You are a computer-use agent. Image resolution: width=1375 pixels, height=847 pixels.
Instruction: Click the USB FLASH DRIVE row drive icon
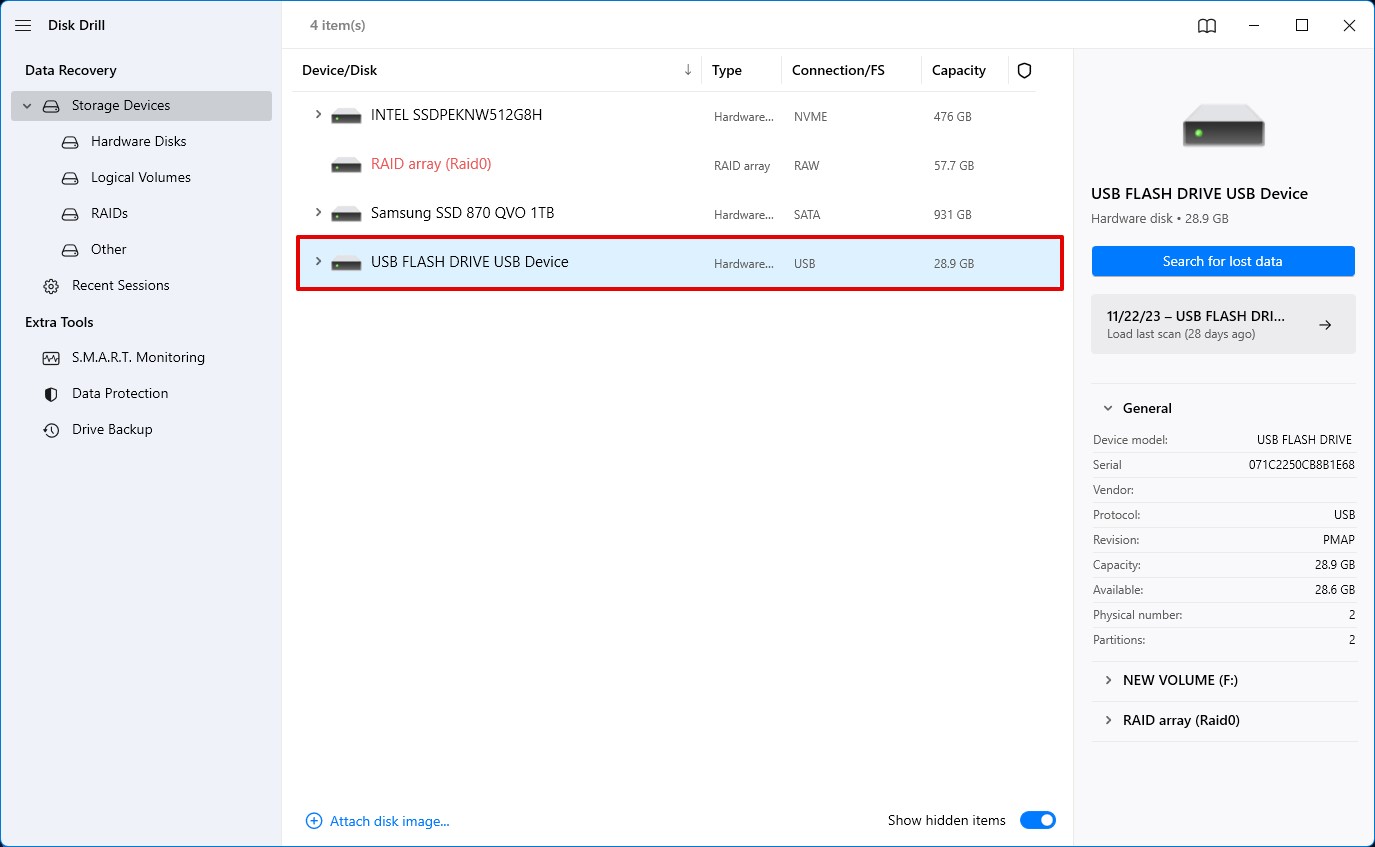click(x=346, y=263)
